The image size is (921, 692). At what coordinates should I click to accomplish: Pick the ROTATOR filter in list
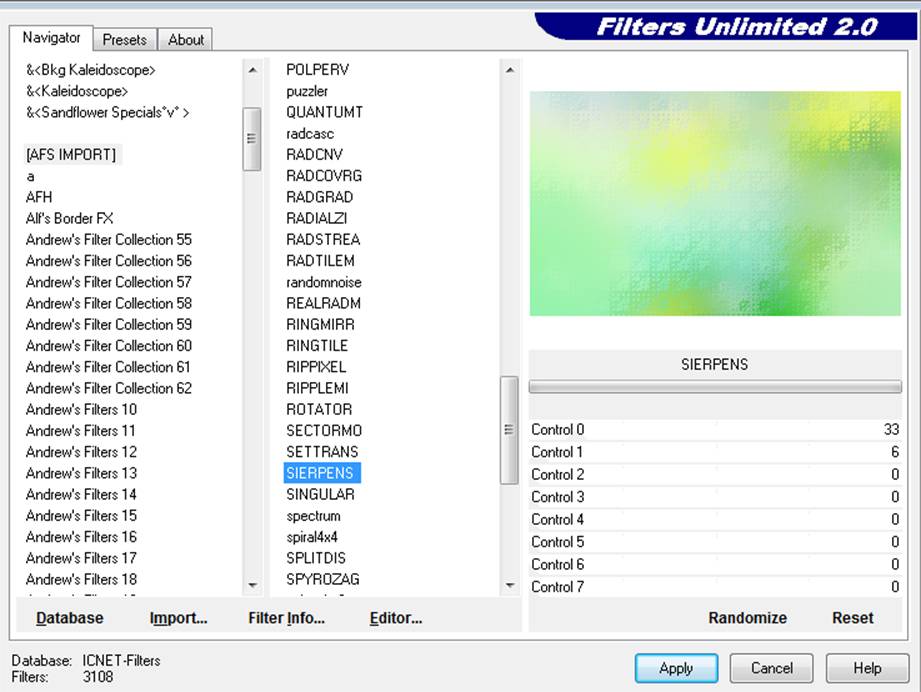[x=319, y=409]
